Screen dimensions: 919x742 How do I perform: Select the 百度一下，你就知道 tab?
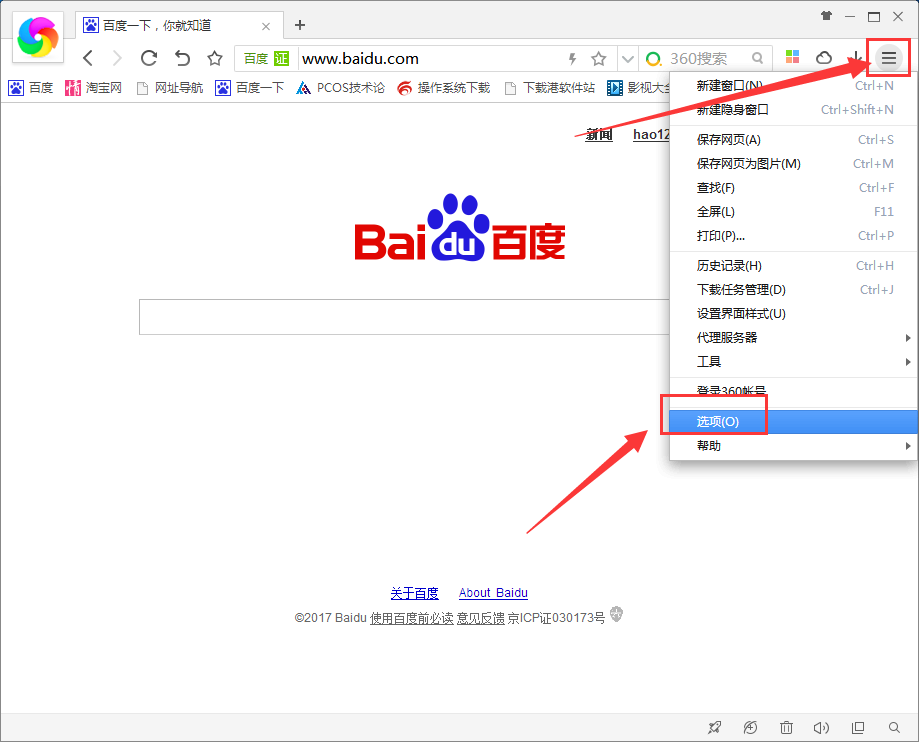coord(179,25)
